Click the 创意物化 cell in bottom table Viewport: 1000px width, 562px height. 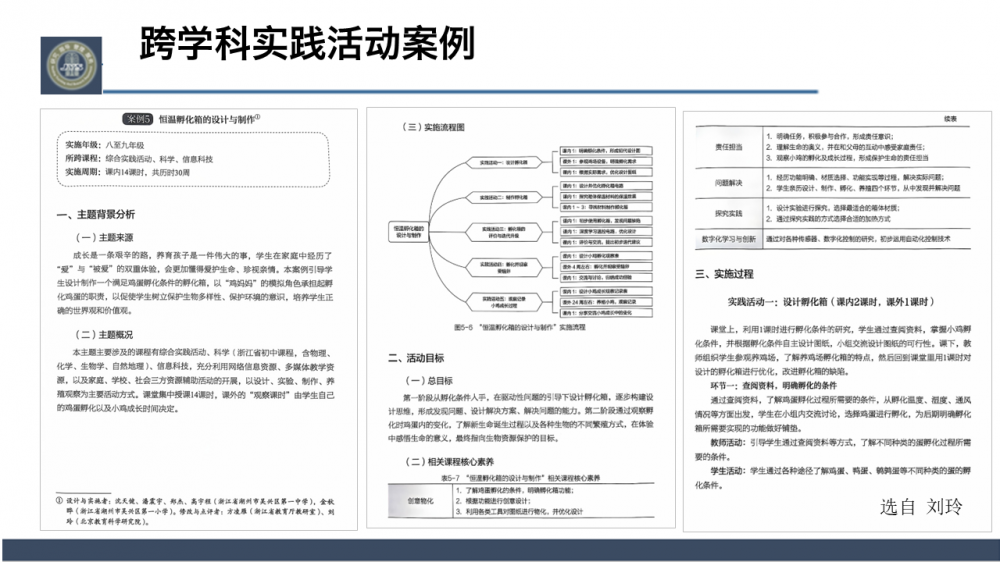(419, 498)
